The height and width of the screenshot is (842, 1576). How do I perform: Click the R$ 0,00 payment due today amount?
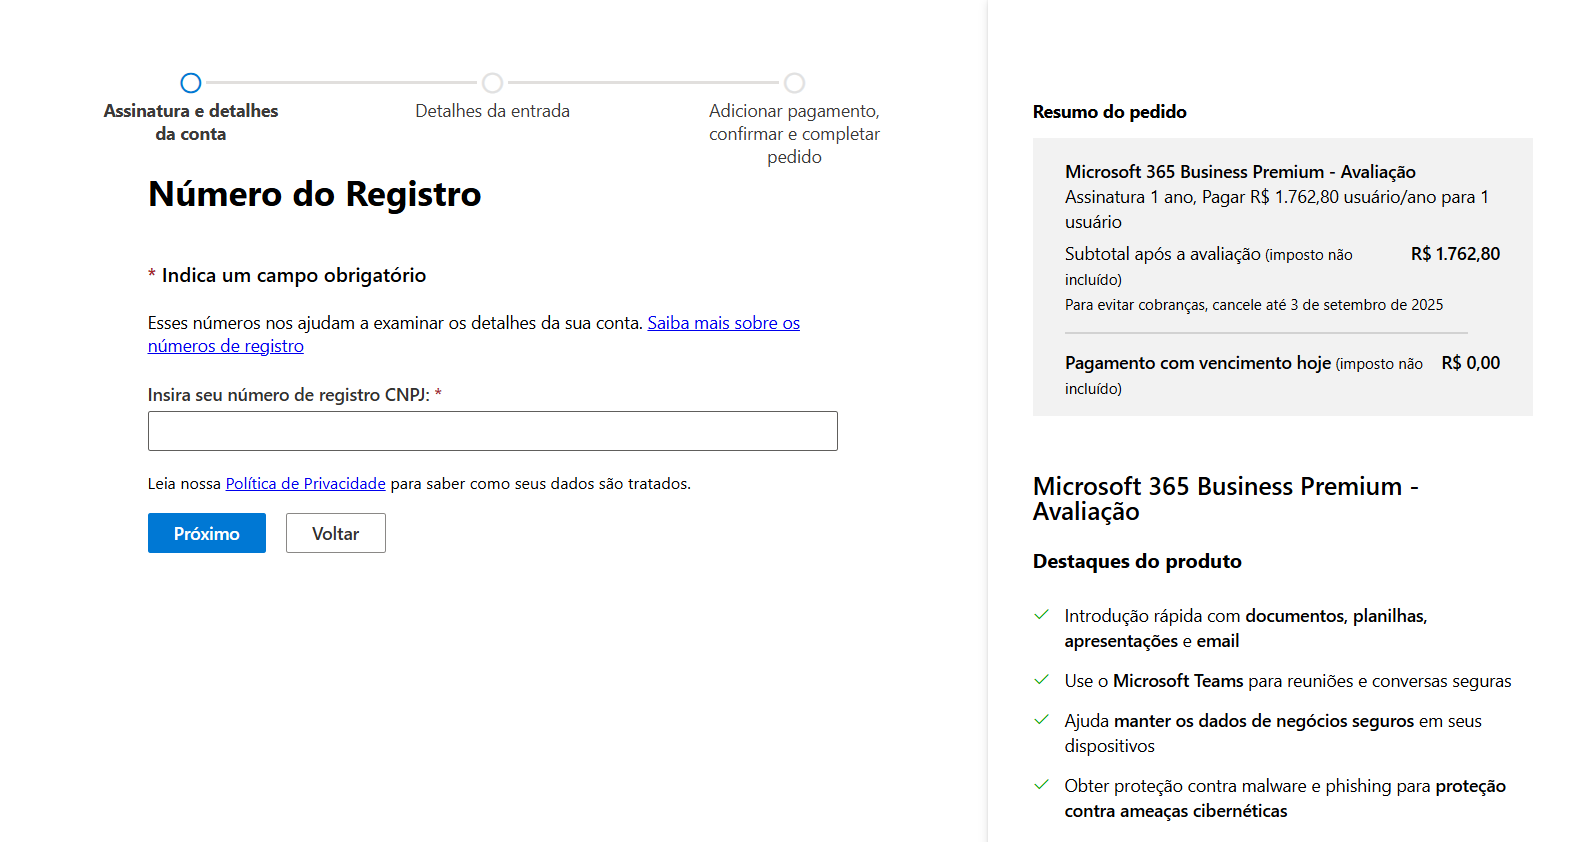[x=1471, y=363]
